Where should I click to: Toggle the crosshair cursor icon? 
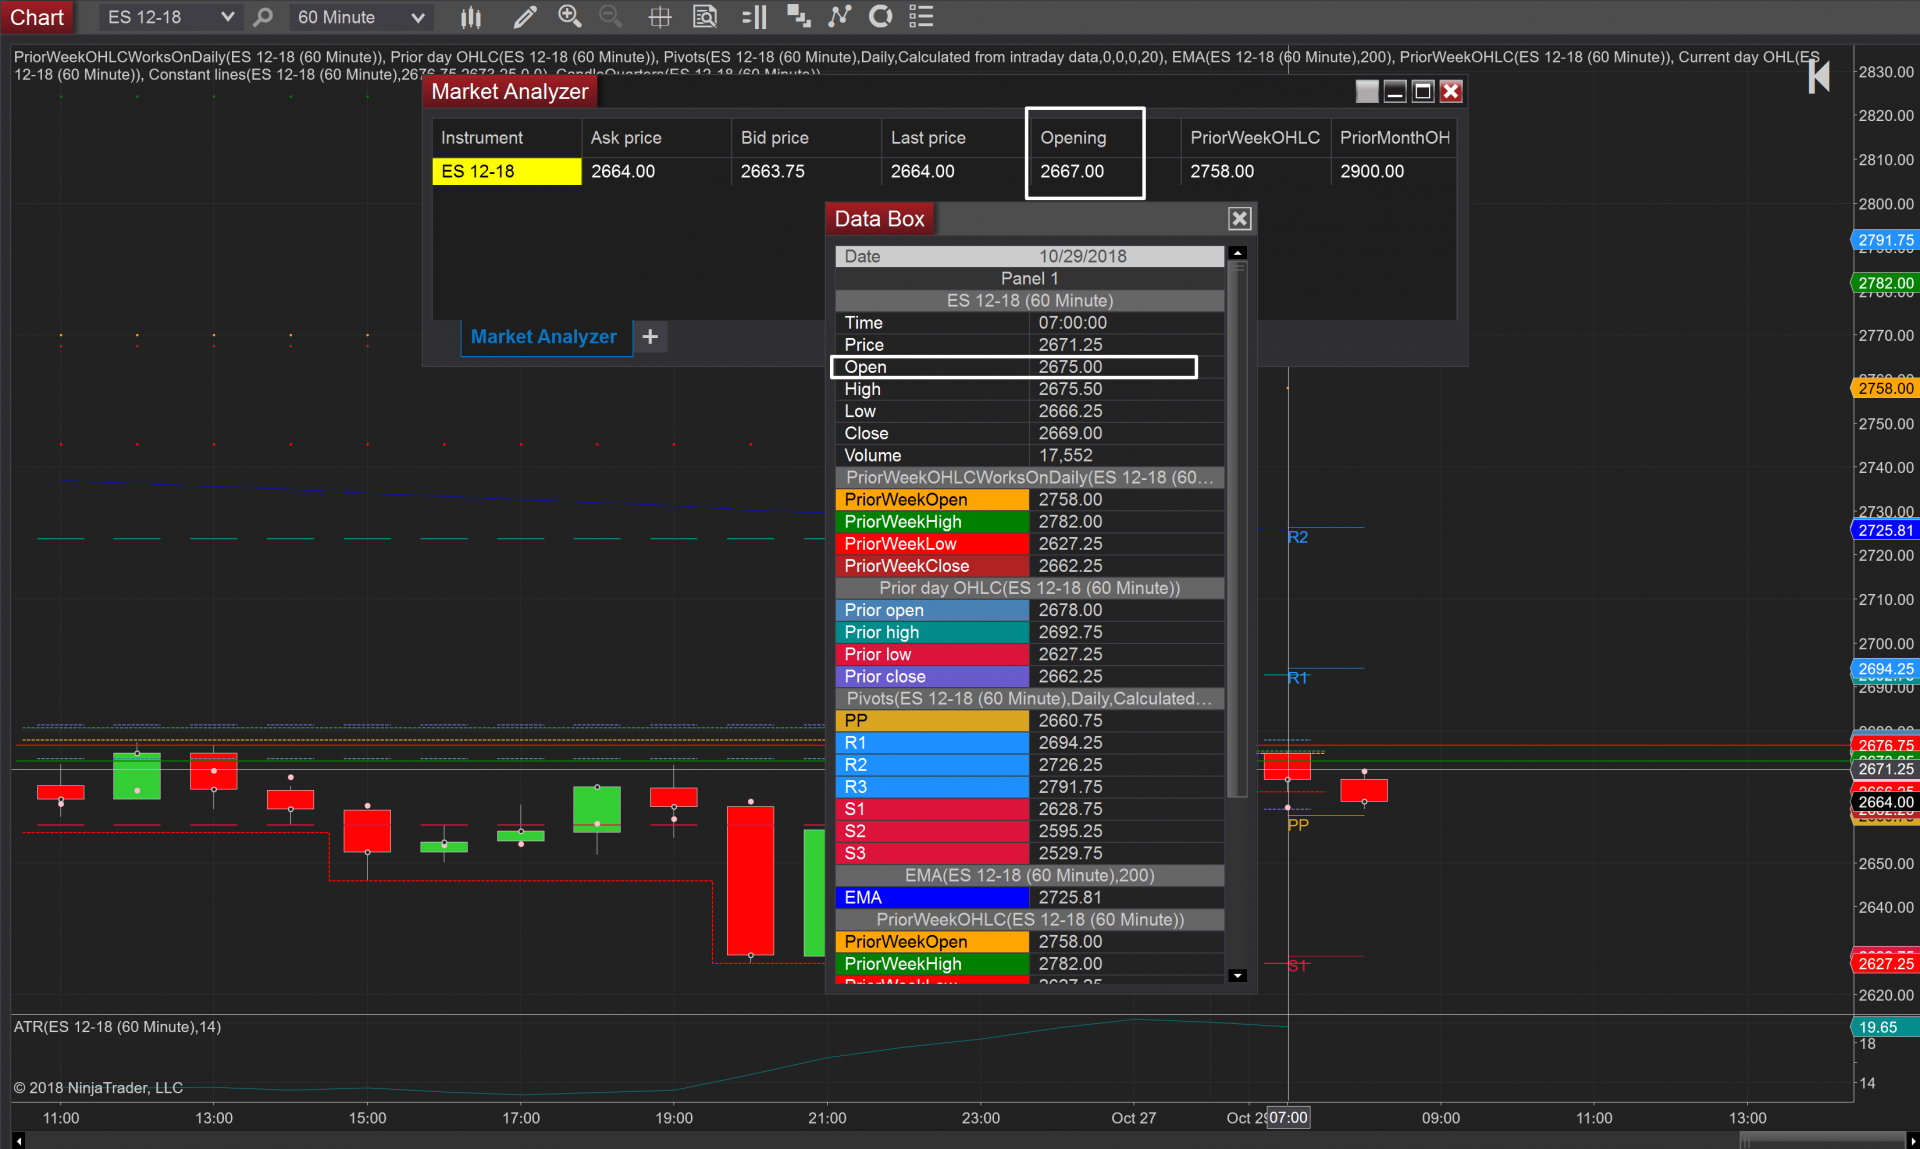click(659, 17)
